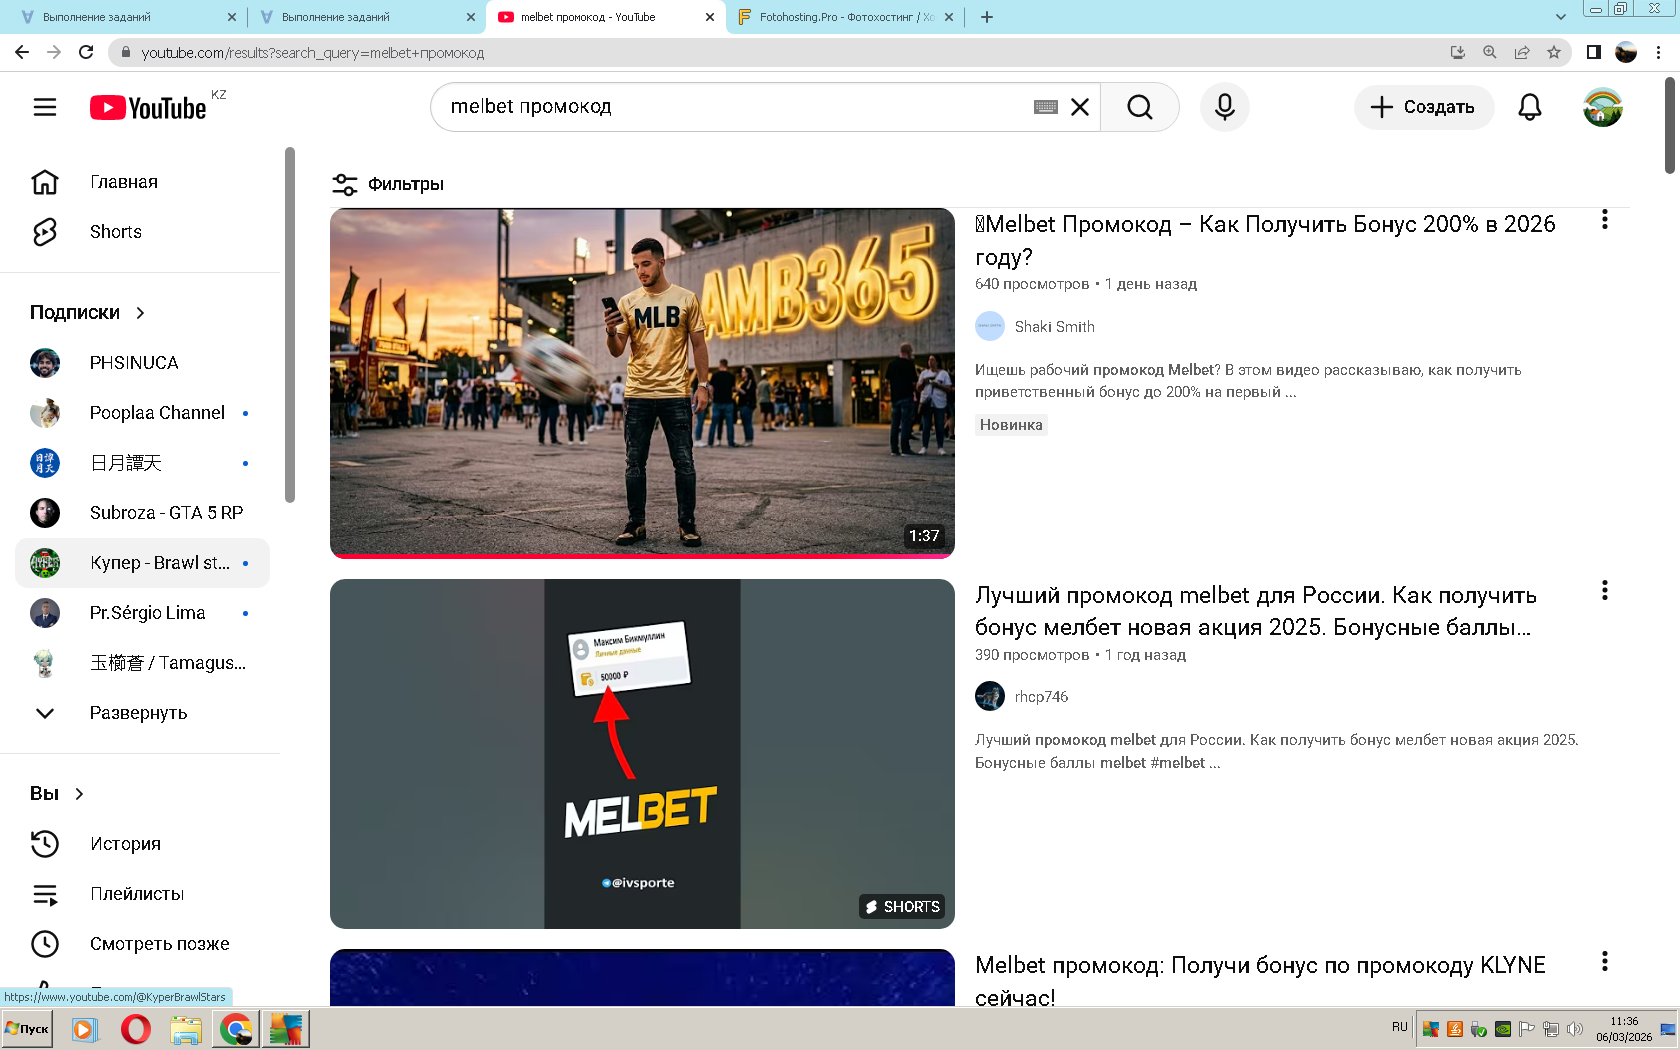Open the Opera browser from the taskbar
Viewport: 1680px width, 1050px height.
[x=135, y=1029]
